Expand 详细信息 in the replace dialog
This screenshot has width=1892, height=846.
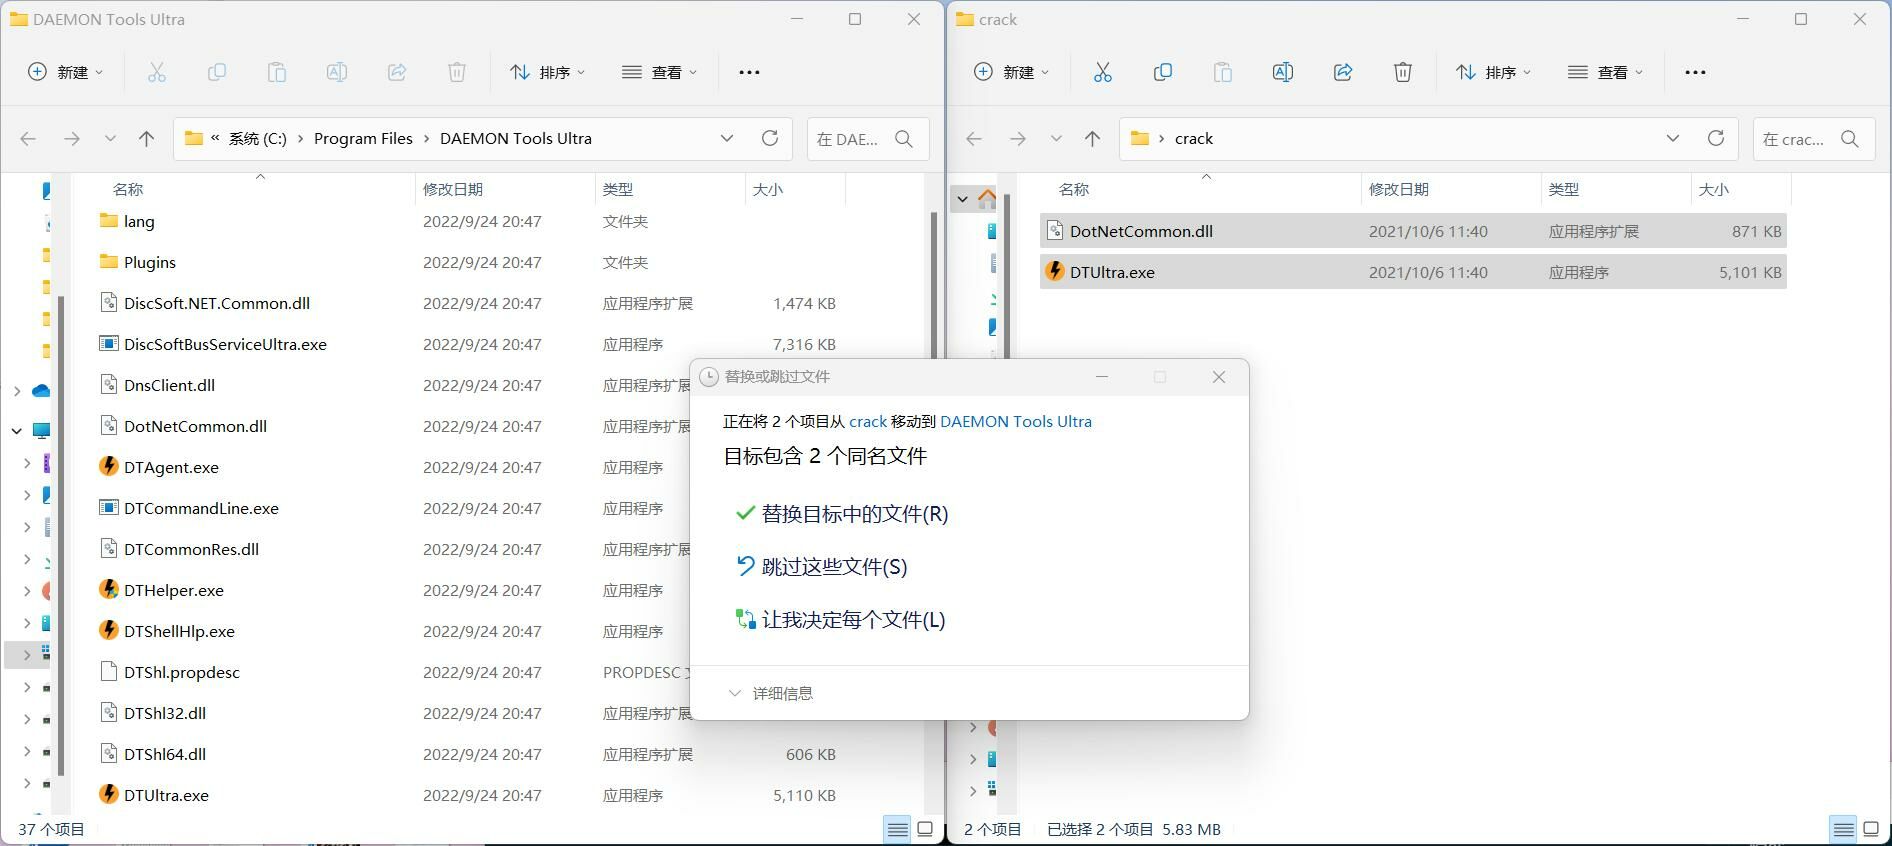pyautogui.click(x=771, y=693)
